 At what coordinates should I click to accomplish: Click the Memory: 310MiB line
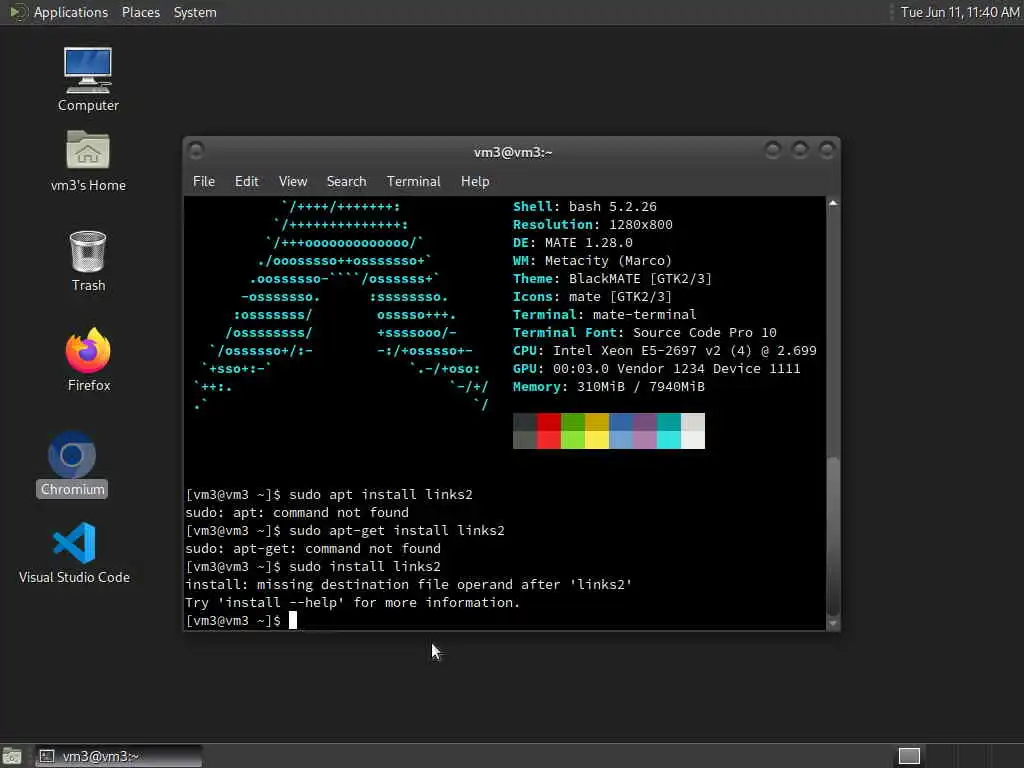coord(609,387)
